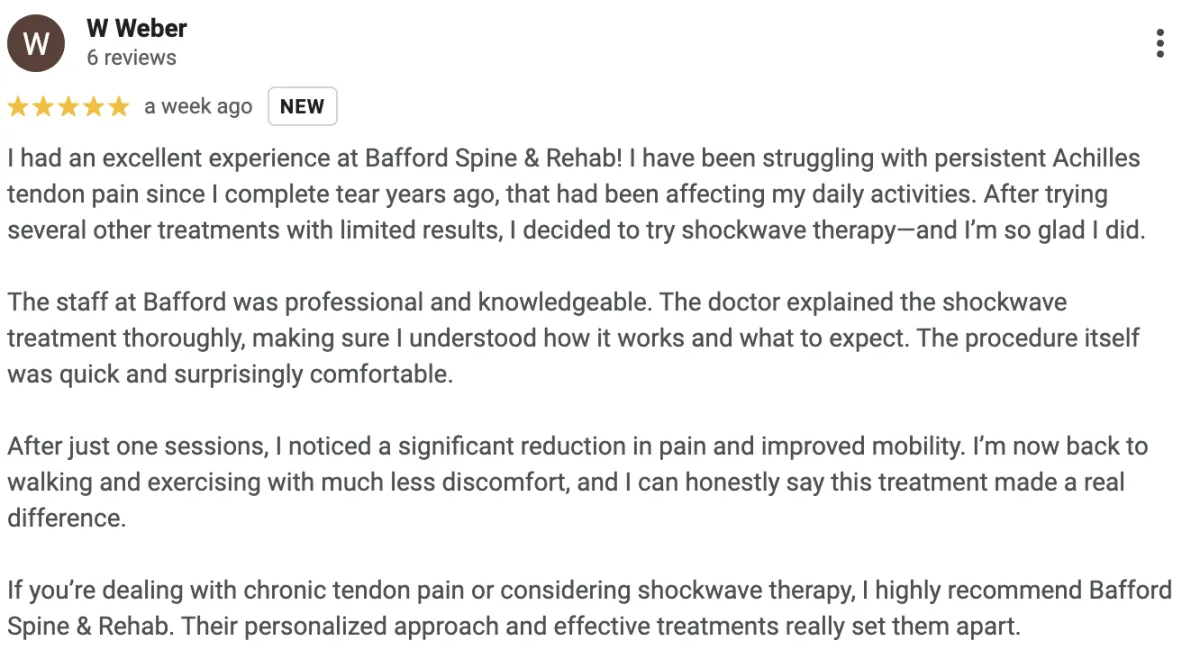Click 'Achilles' in the first paragraph
1200x650 pixels.
coord(1096,158)
